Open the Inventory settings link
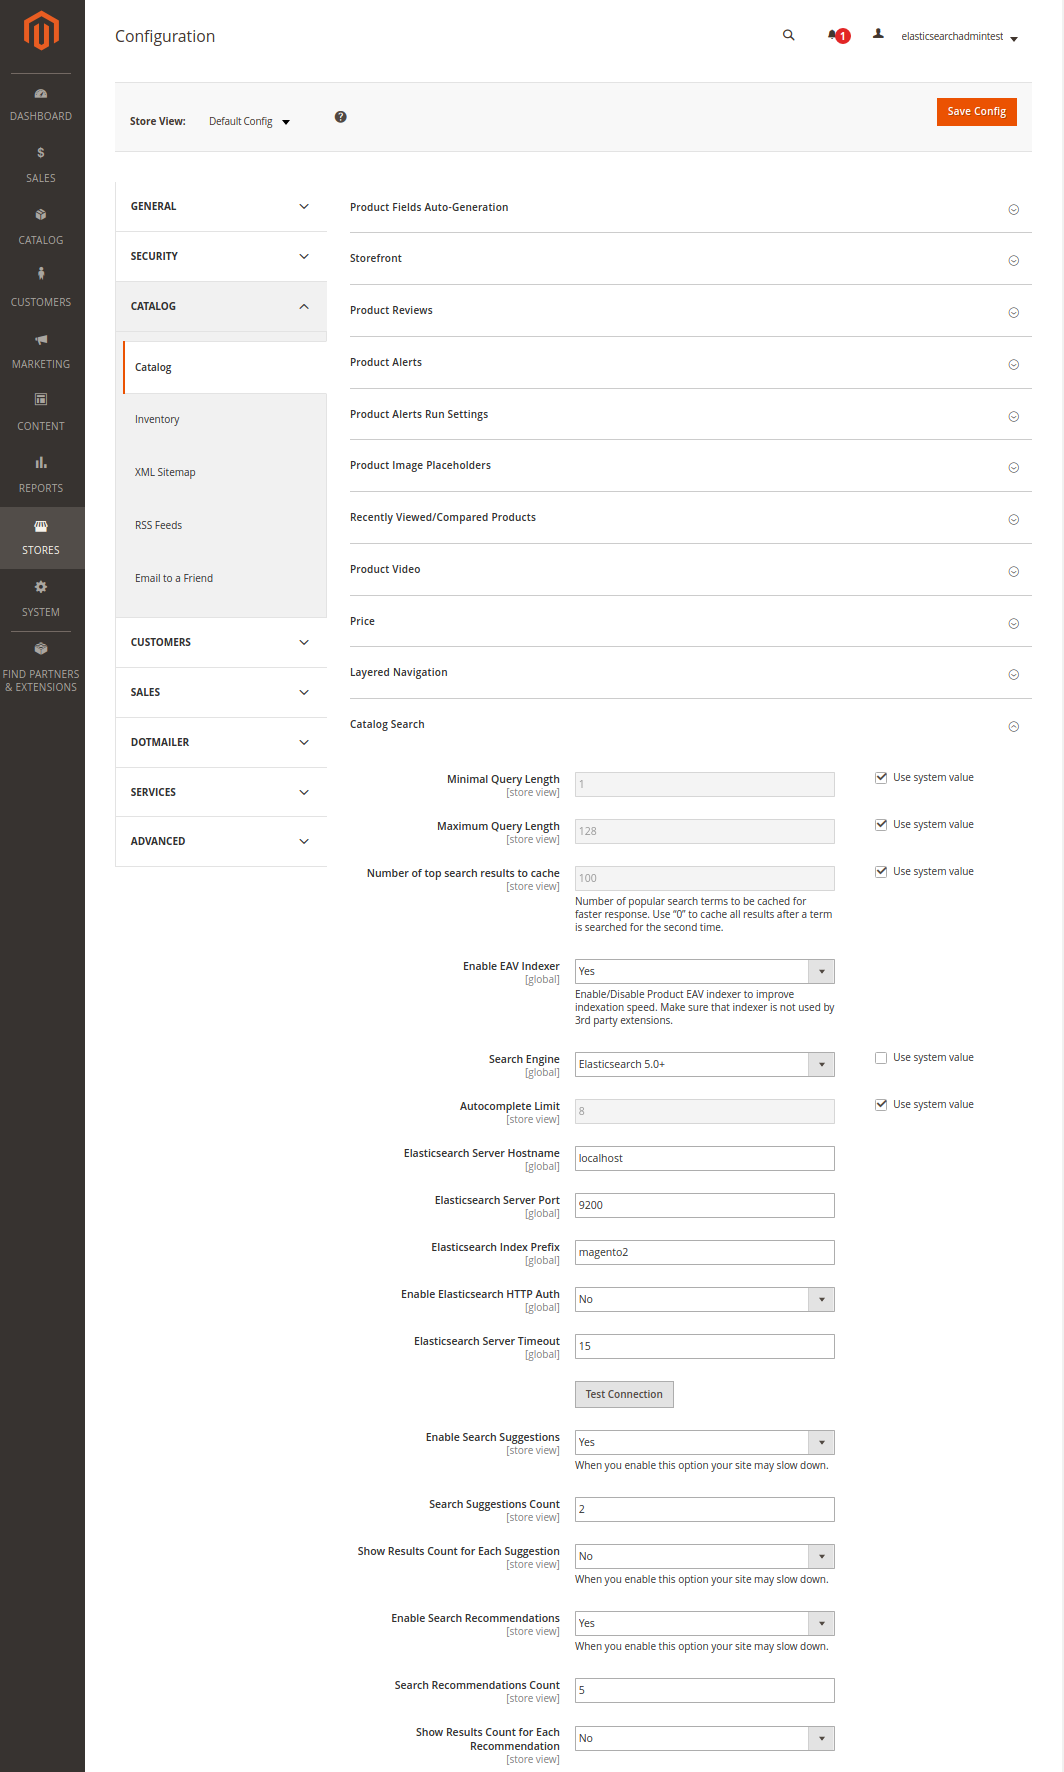The width and height of the screenshot is (1064, 1772). [x=157, y=419]
